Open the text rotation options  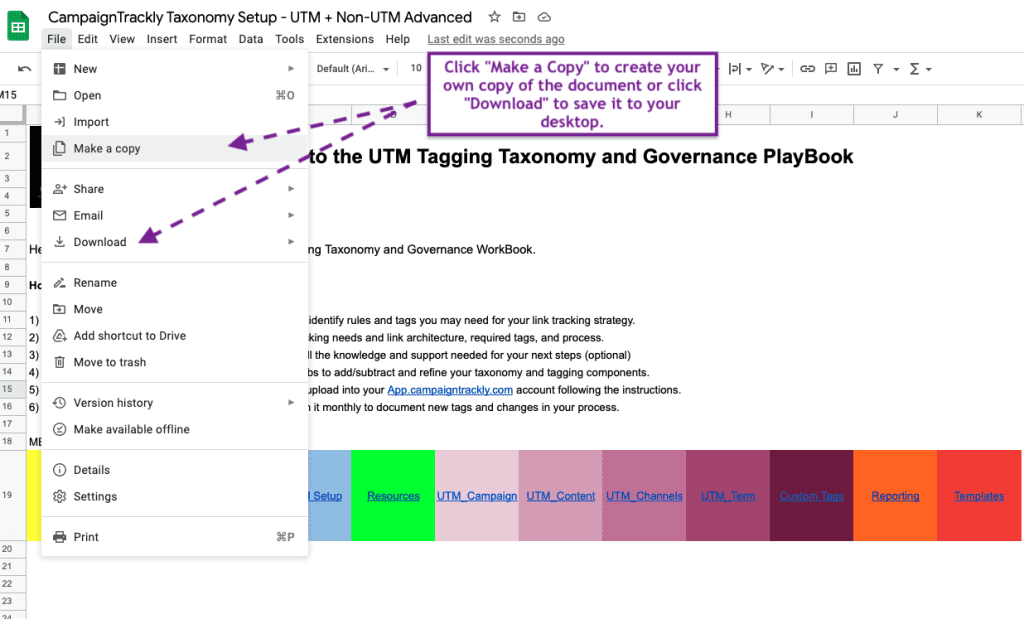point(773,69)
